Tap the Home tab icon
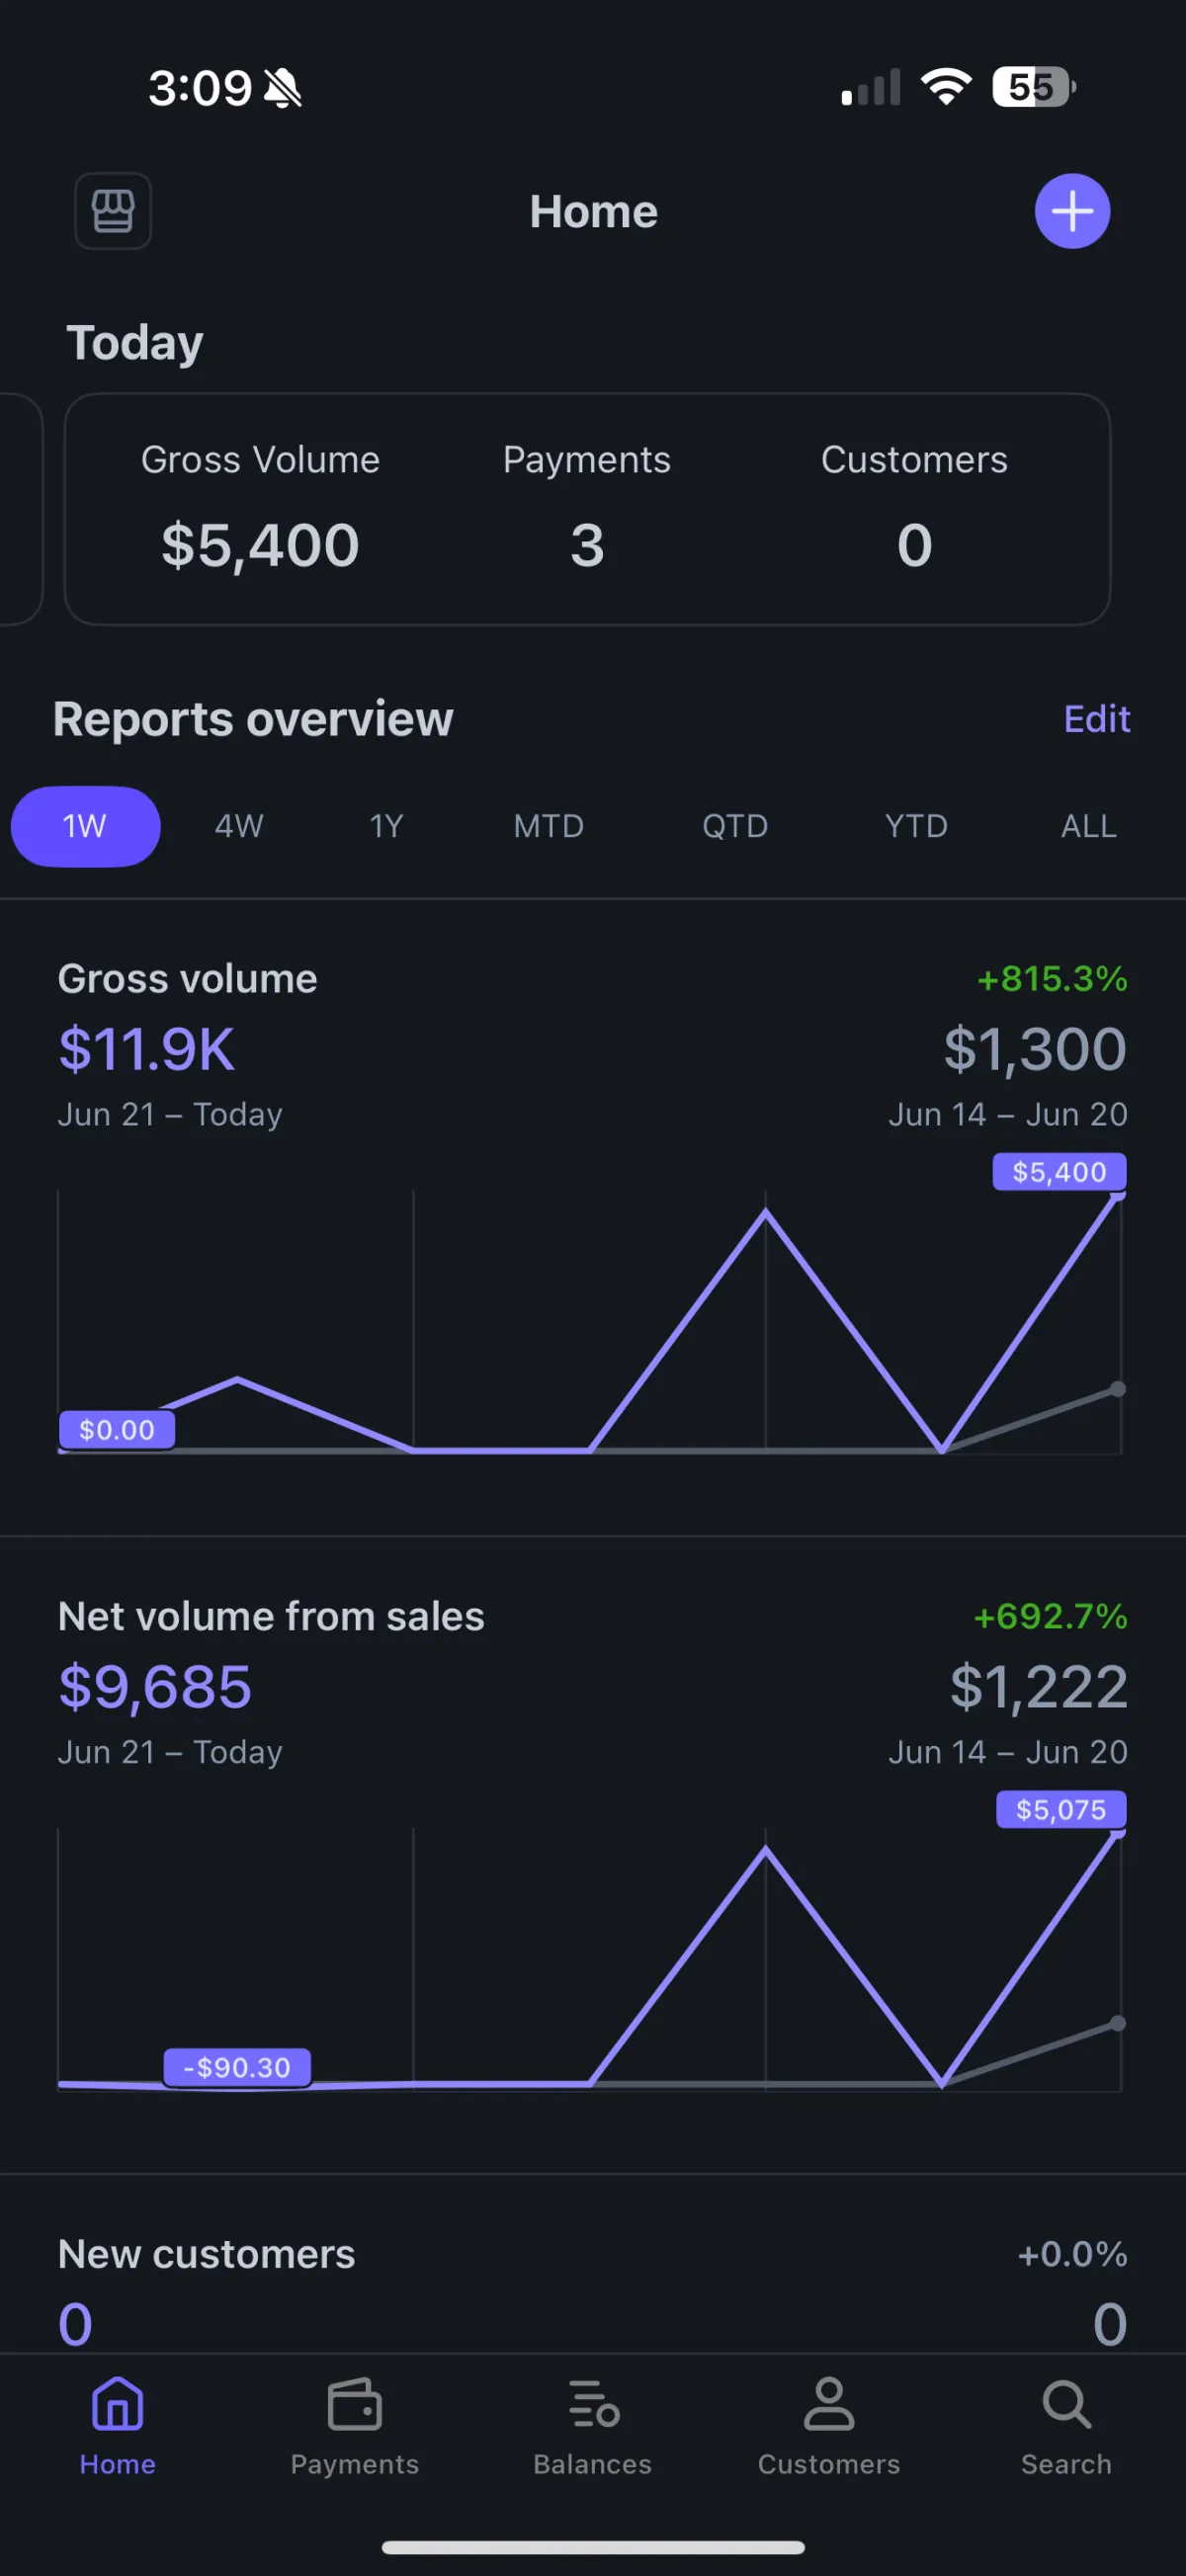Viewport: 1186px width, 2576px height. [x=118, y=2404]
